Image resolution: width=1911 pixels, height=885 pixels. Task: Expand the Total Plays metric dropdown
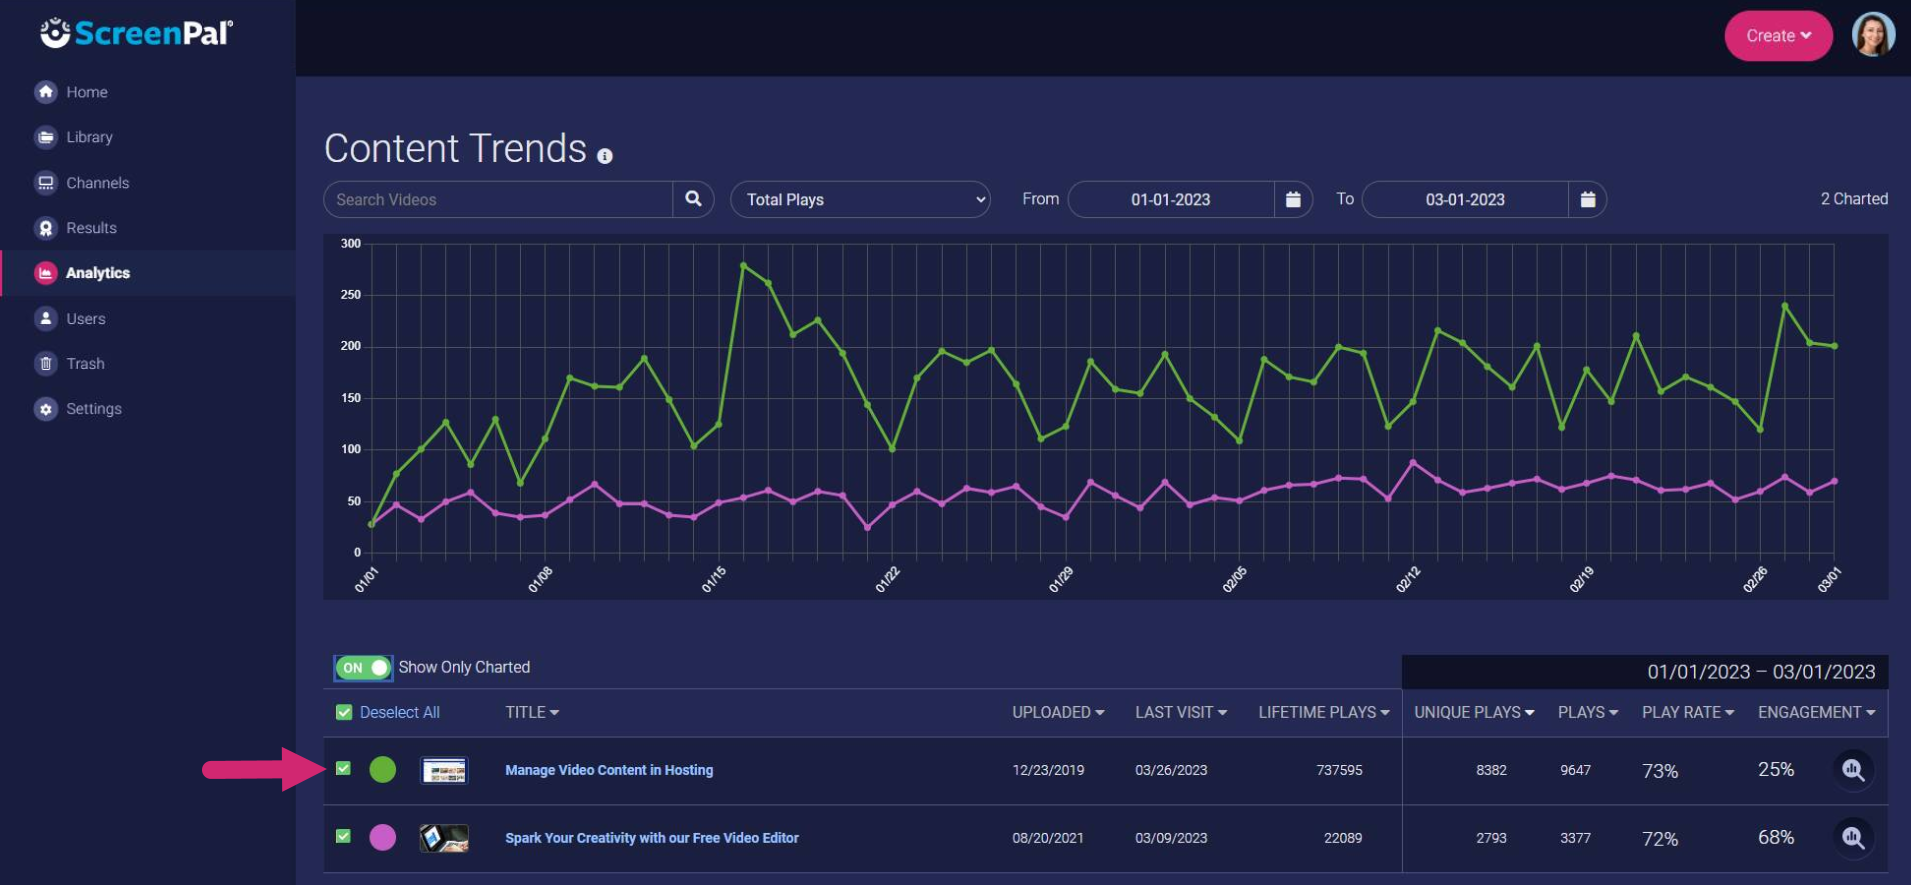(x=860, y=199)
